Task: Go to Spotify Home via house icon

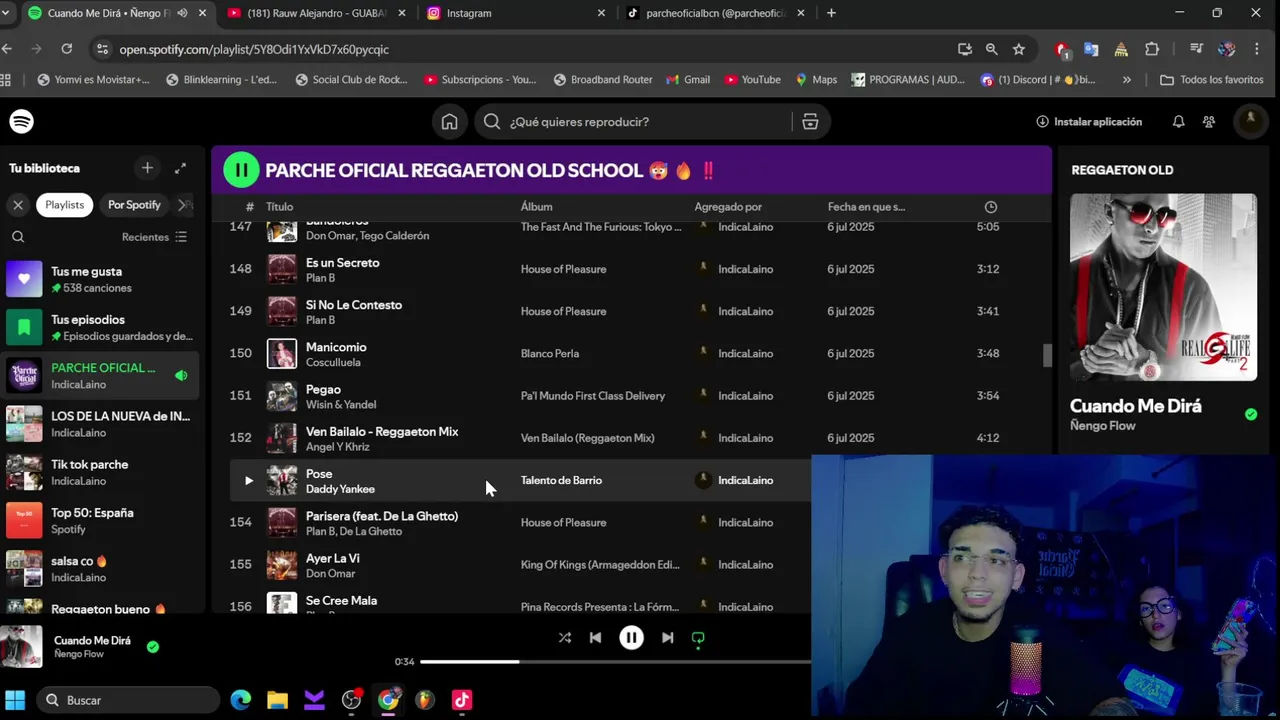Action: 449,121
